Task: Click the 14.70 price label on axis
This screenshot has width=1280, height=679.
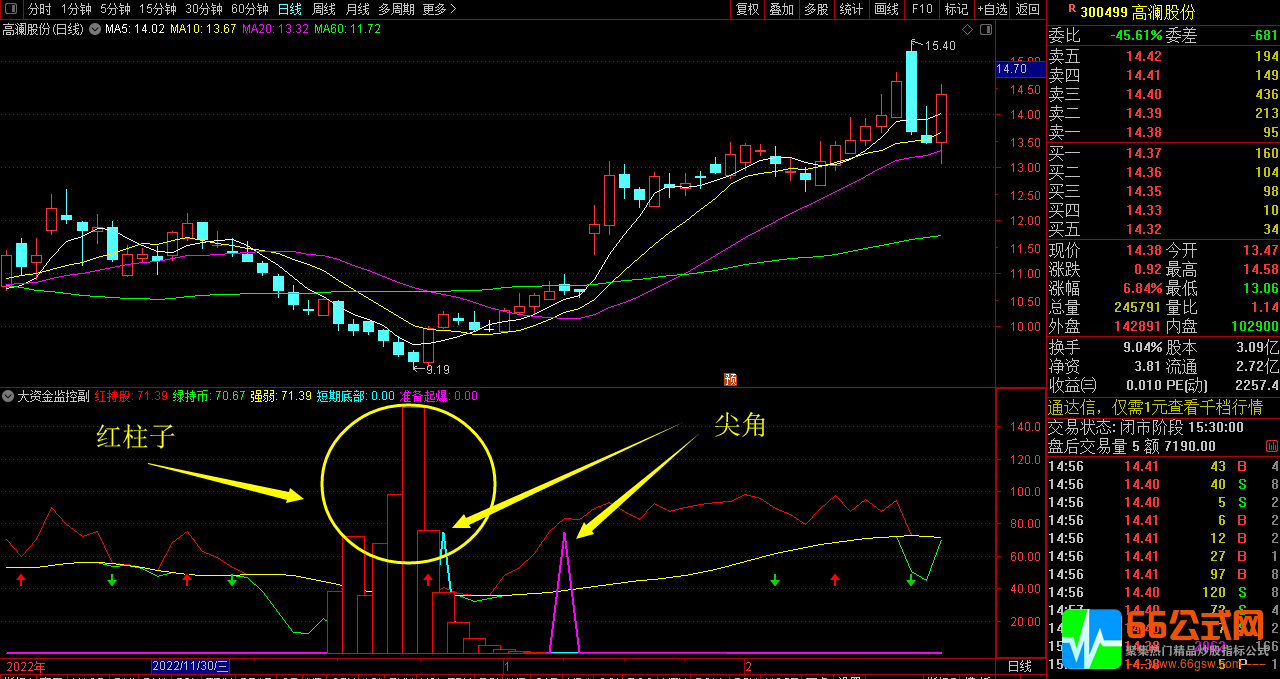Action: 1012,69
